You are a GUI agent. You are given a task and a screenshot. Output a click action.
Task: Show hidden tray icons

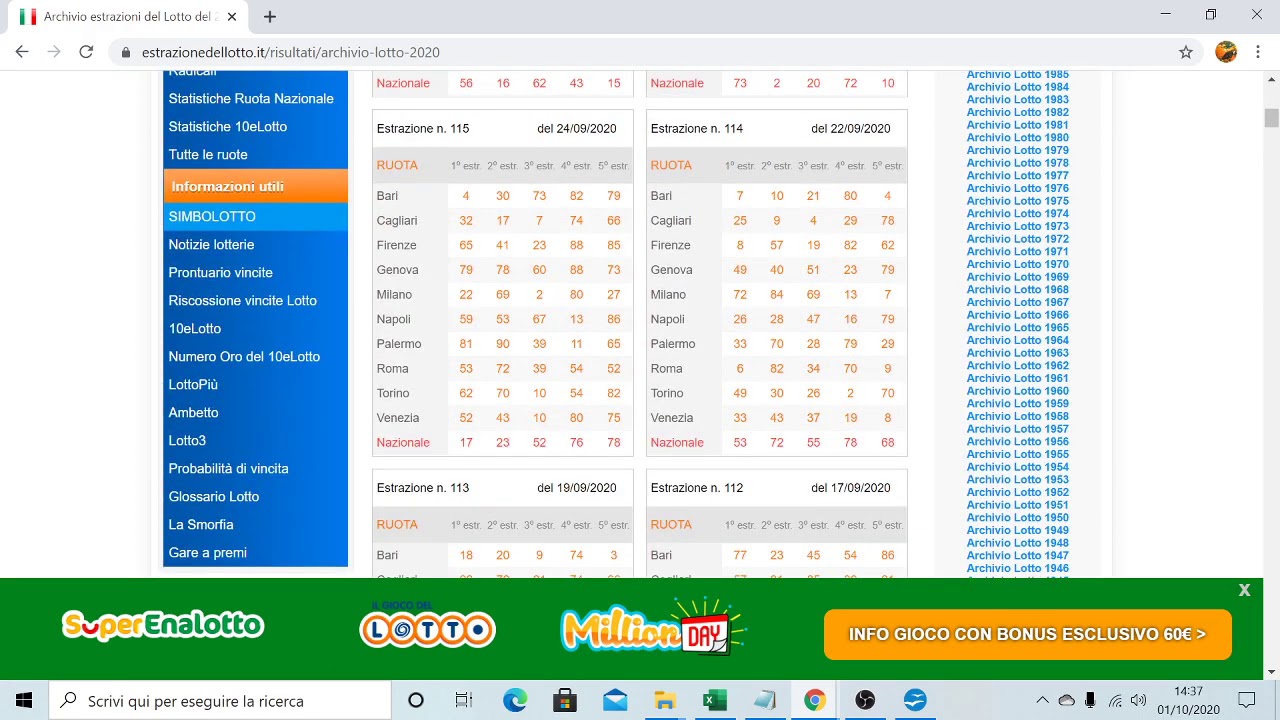click(1042, 700)
